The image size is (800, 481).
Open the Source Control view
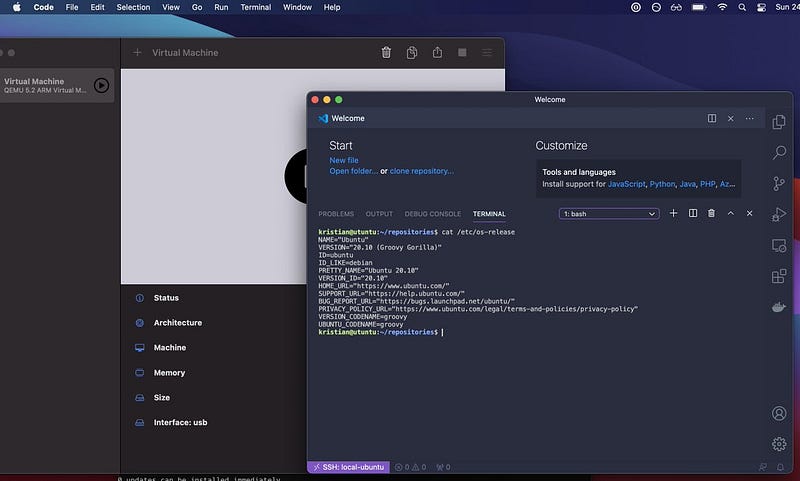tap(779, 184)
